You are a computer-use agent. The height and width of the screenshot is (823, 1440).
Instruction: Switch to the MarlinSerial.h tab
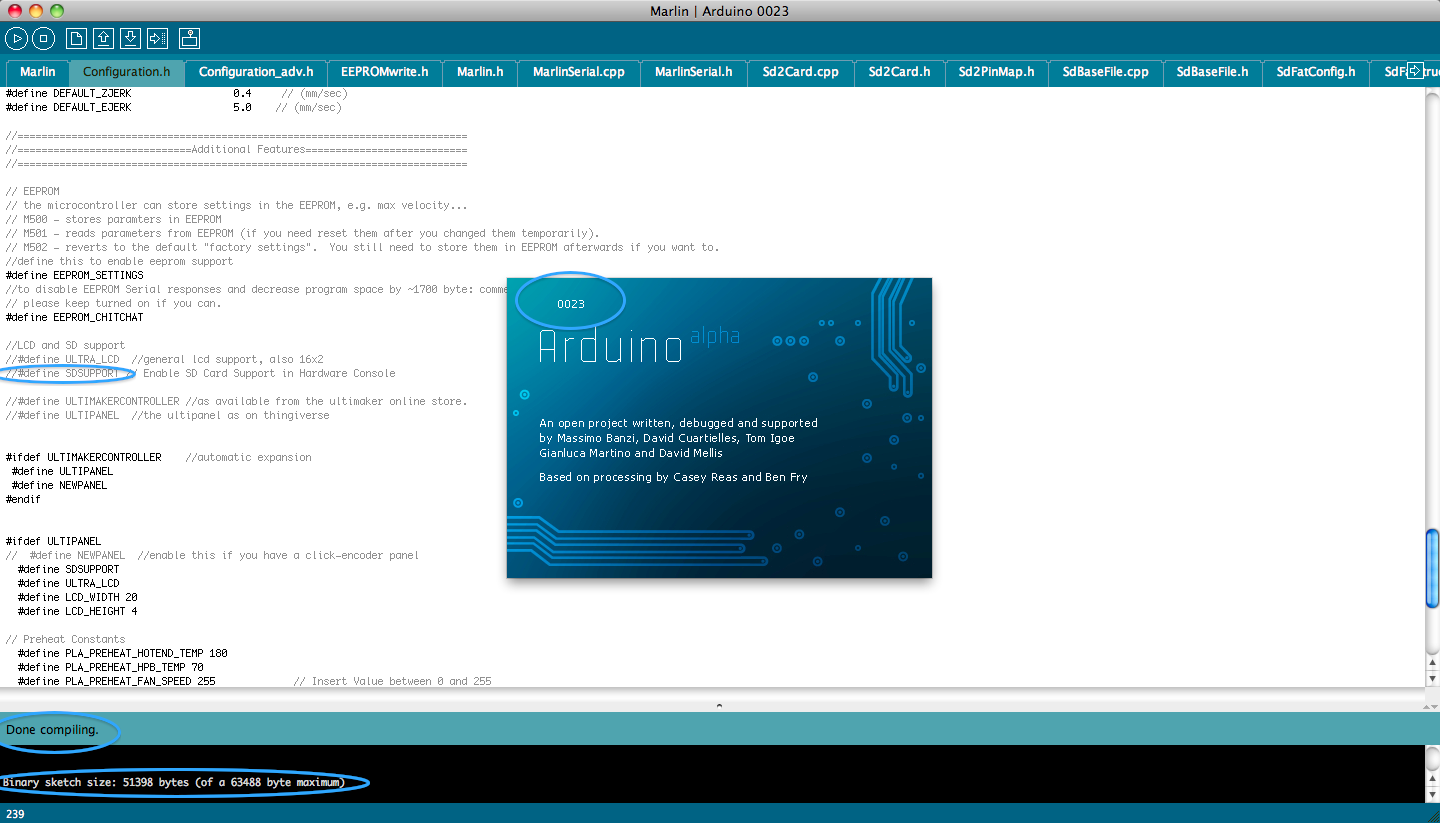[694, 72]
